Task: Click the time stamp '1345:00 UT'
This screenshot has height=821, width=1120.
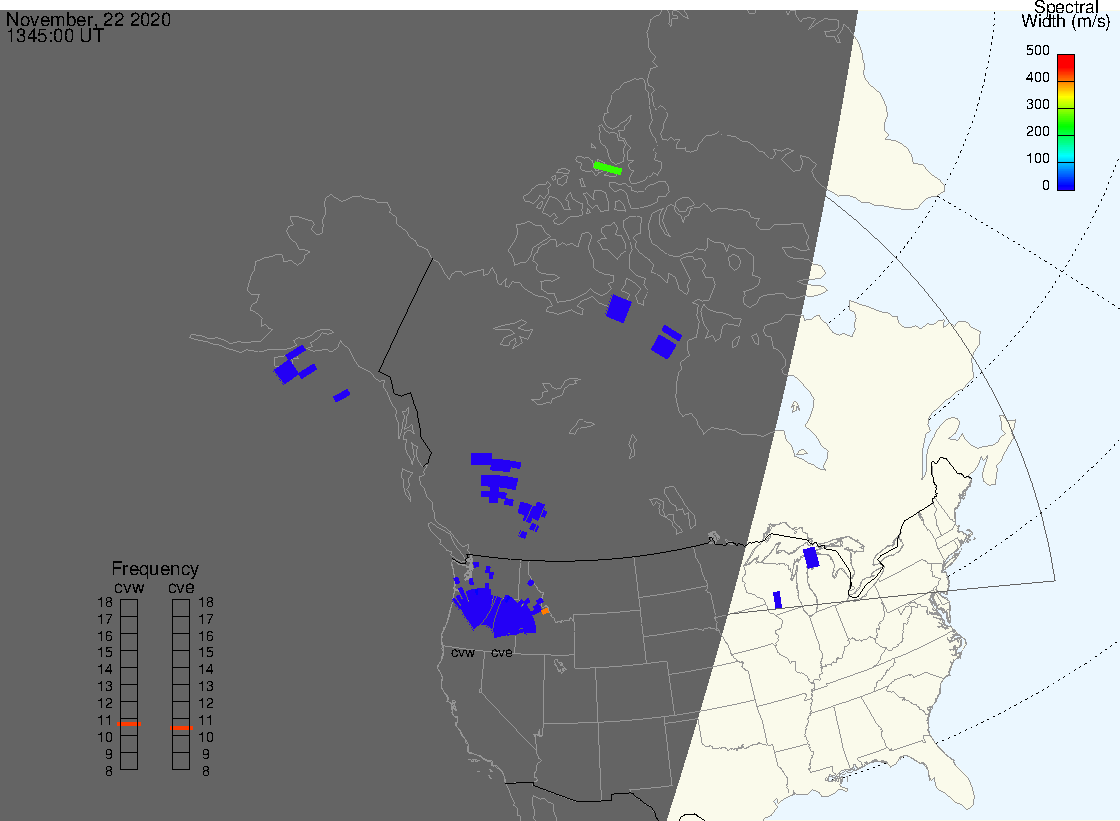Action: pos(55,36)
